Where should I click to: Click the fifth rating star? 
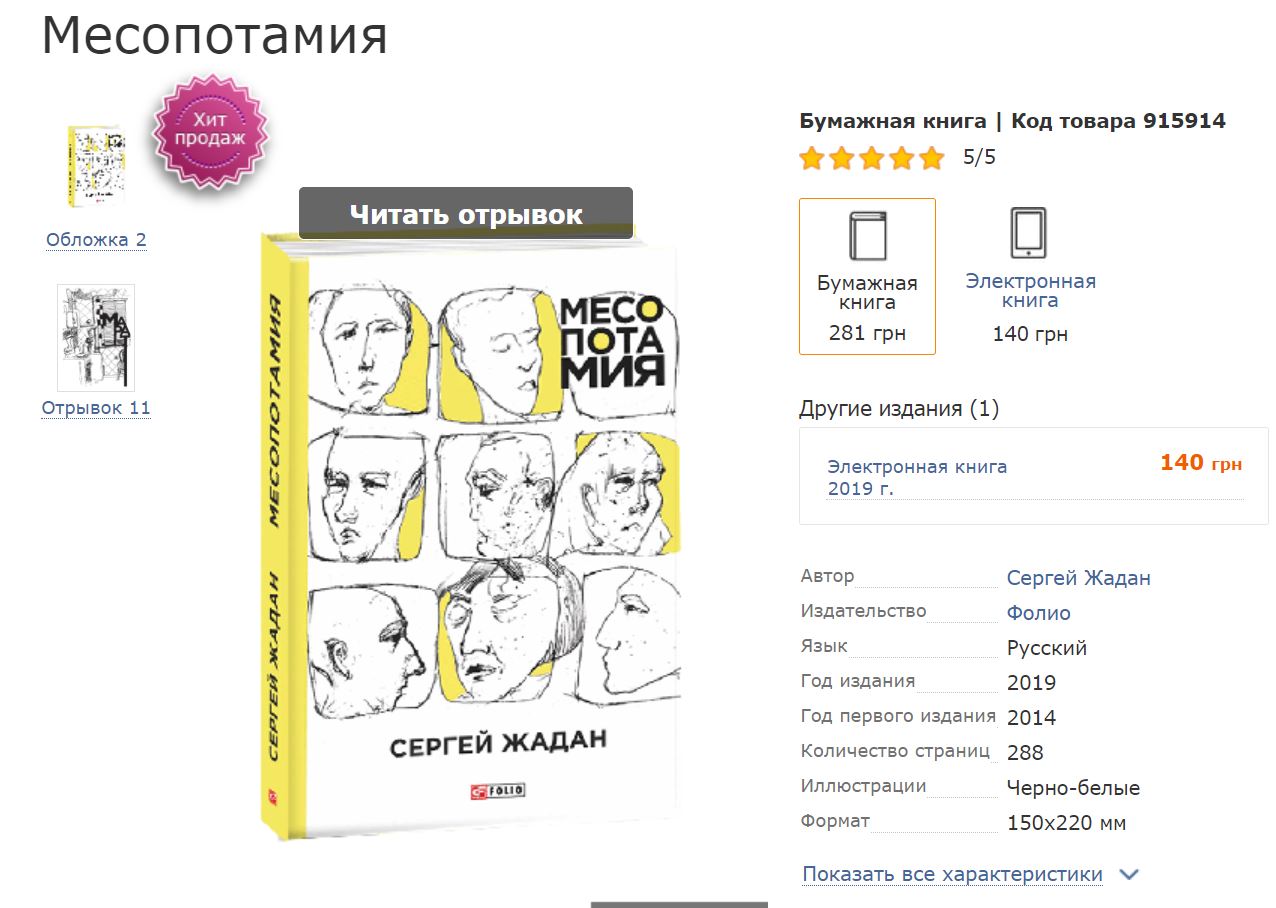(x=932, y=158)
